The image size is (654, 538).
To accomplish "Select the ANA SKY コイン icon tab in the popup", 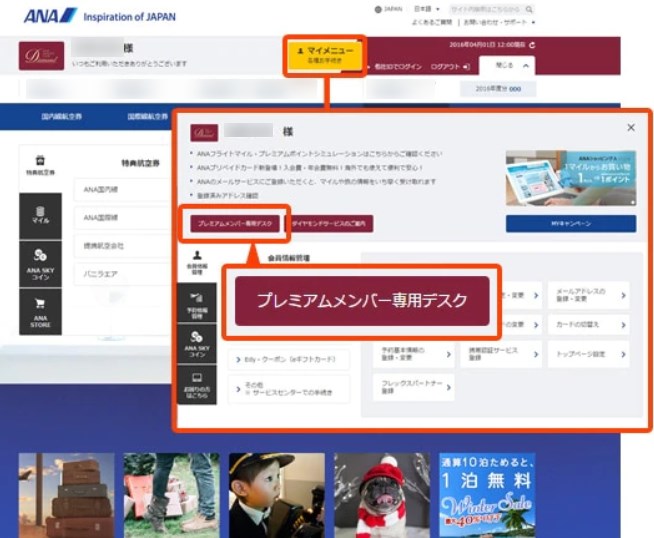I will coord(197,344).
